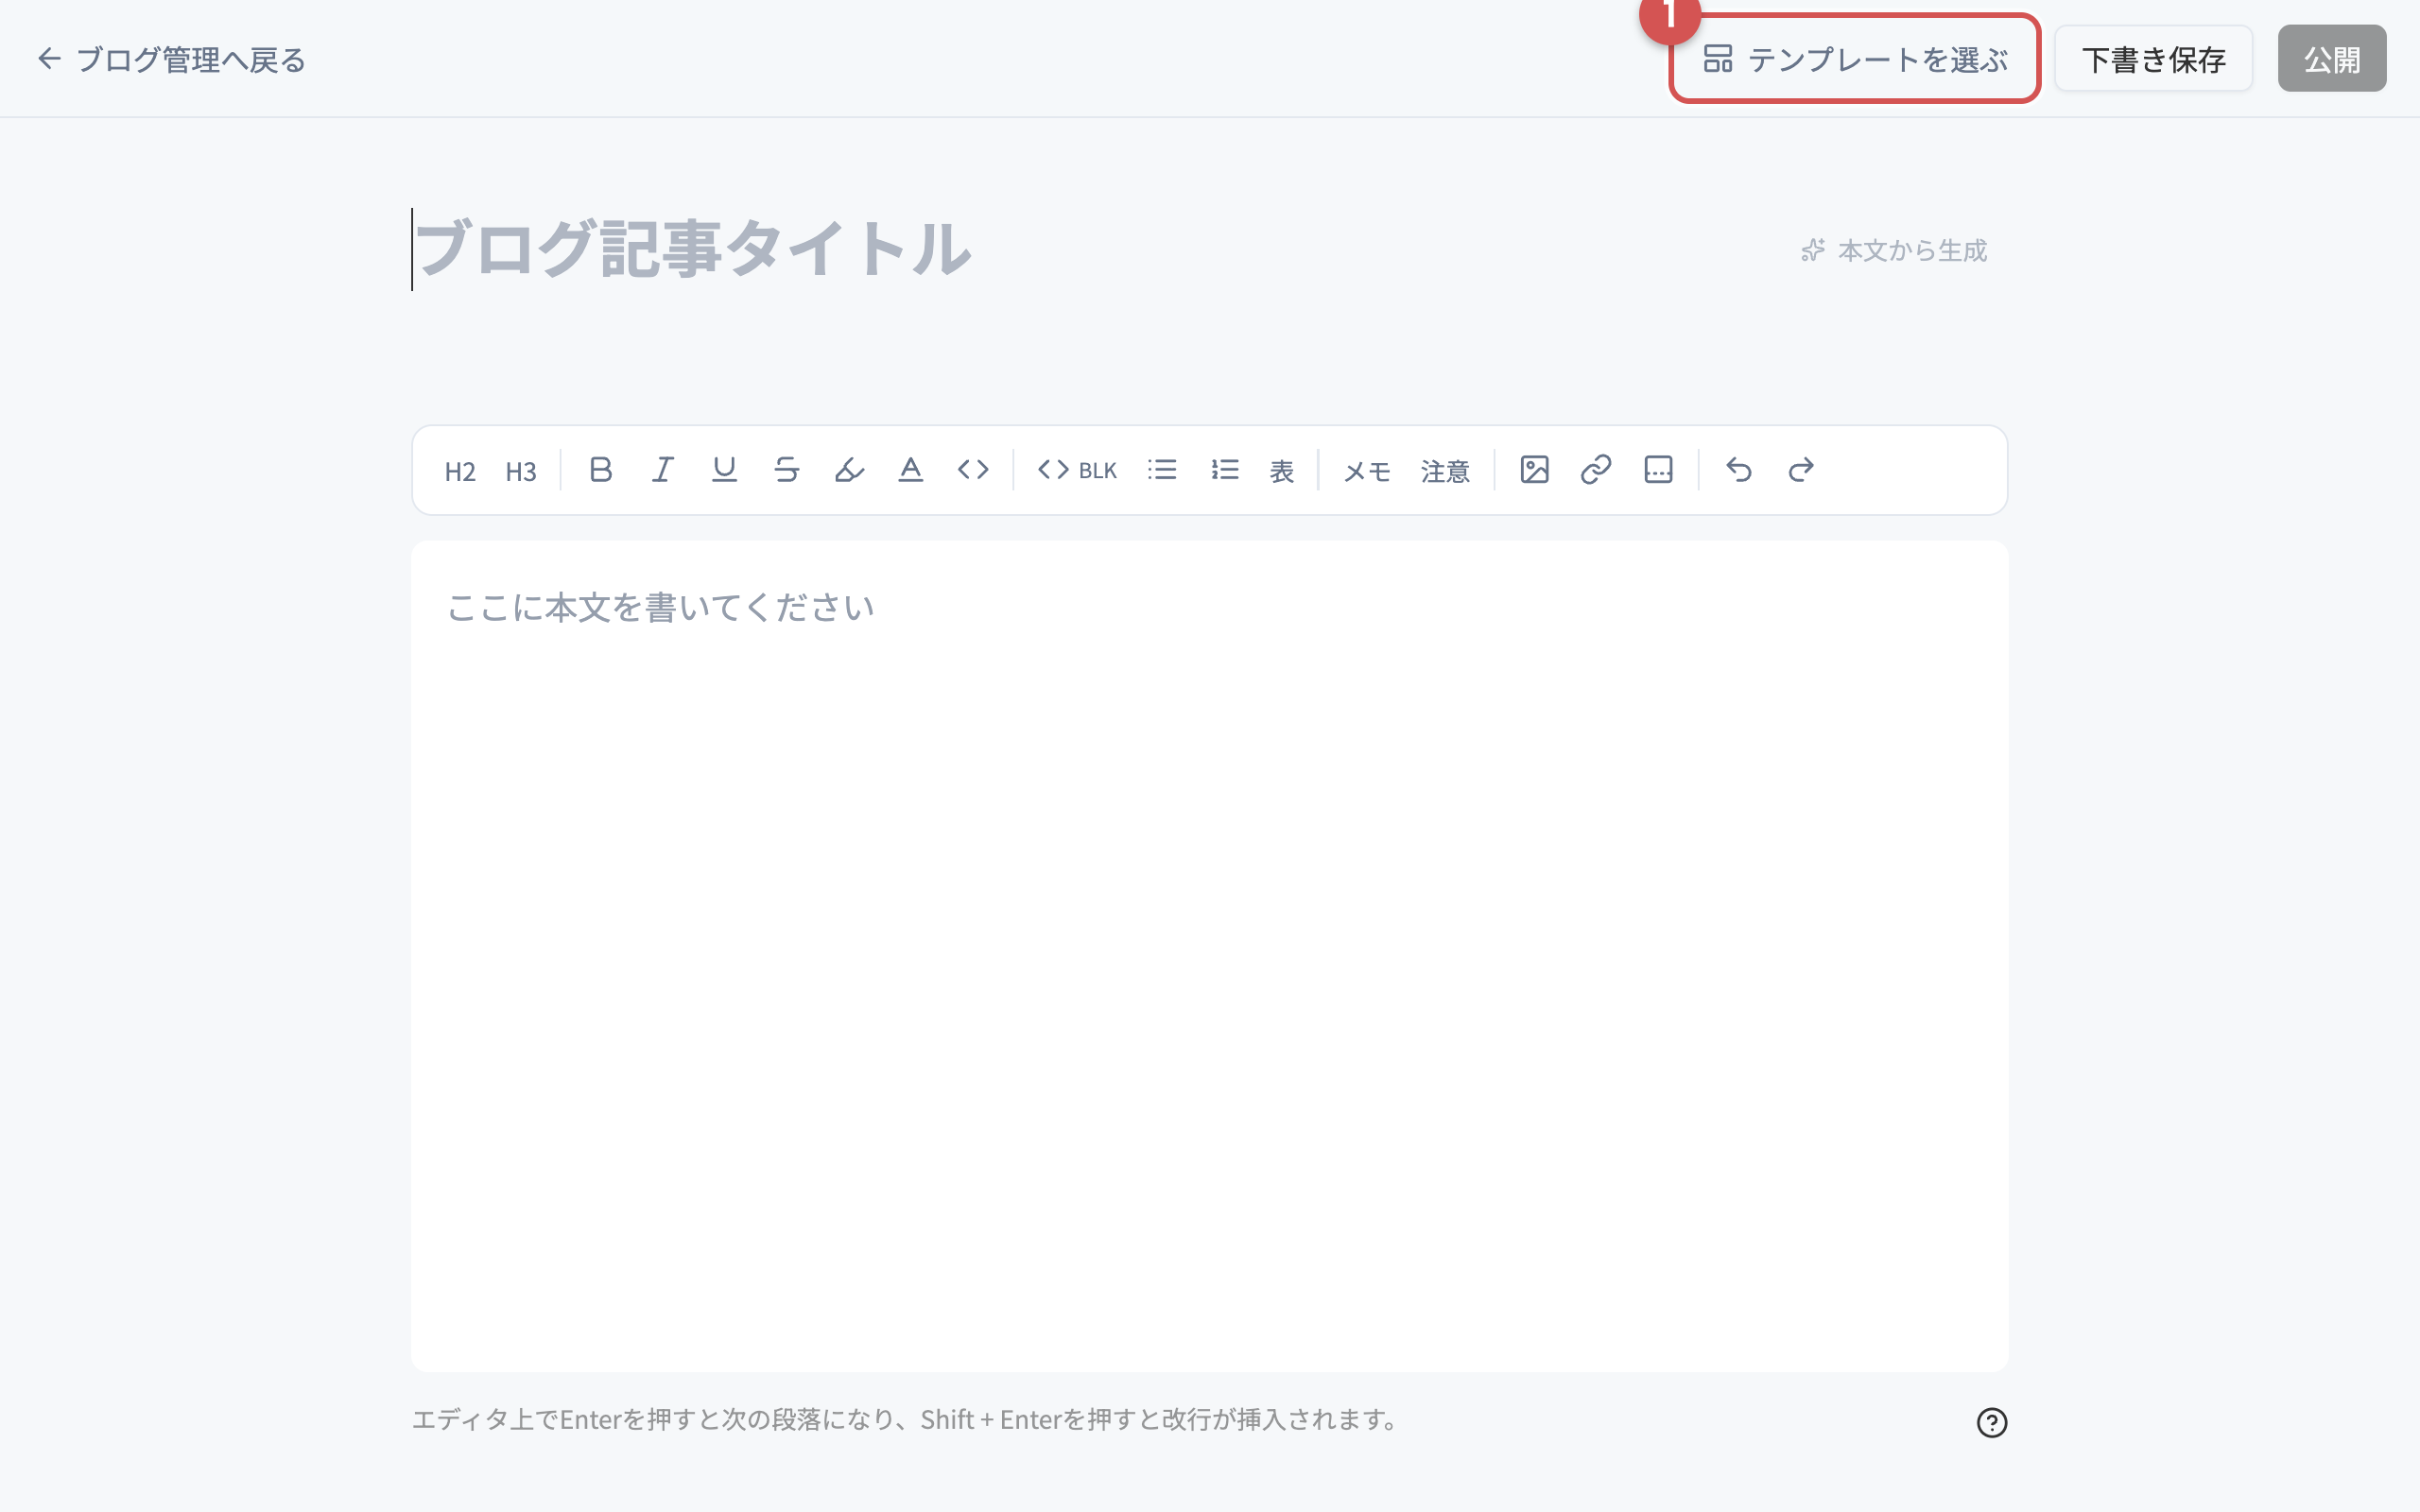
Task: Open the text color tool
Action: (x=910, y=469)
